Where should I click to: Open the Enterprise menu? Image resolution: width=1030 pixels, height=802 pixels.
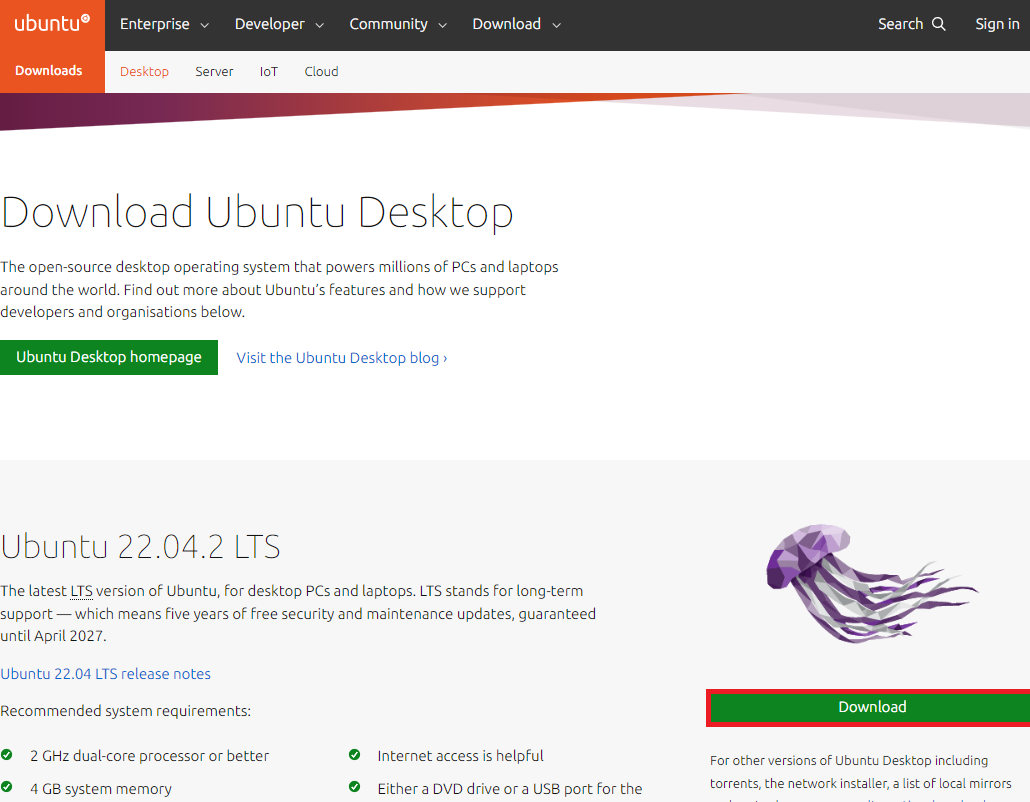(164, 24)
